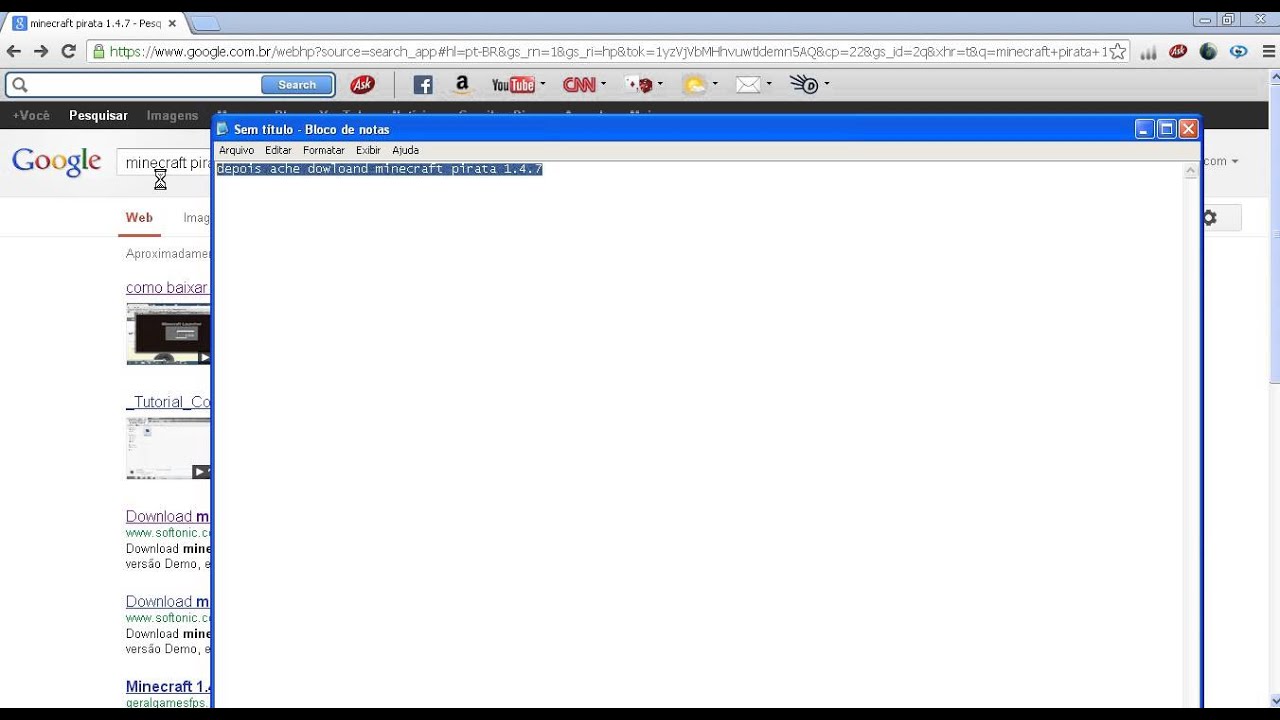
Task: Expand the CNN toolbar dropdown arrow
Action: (603, 85)
